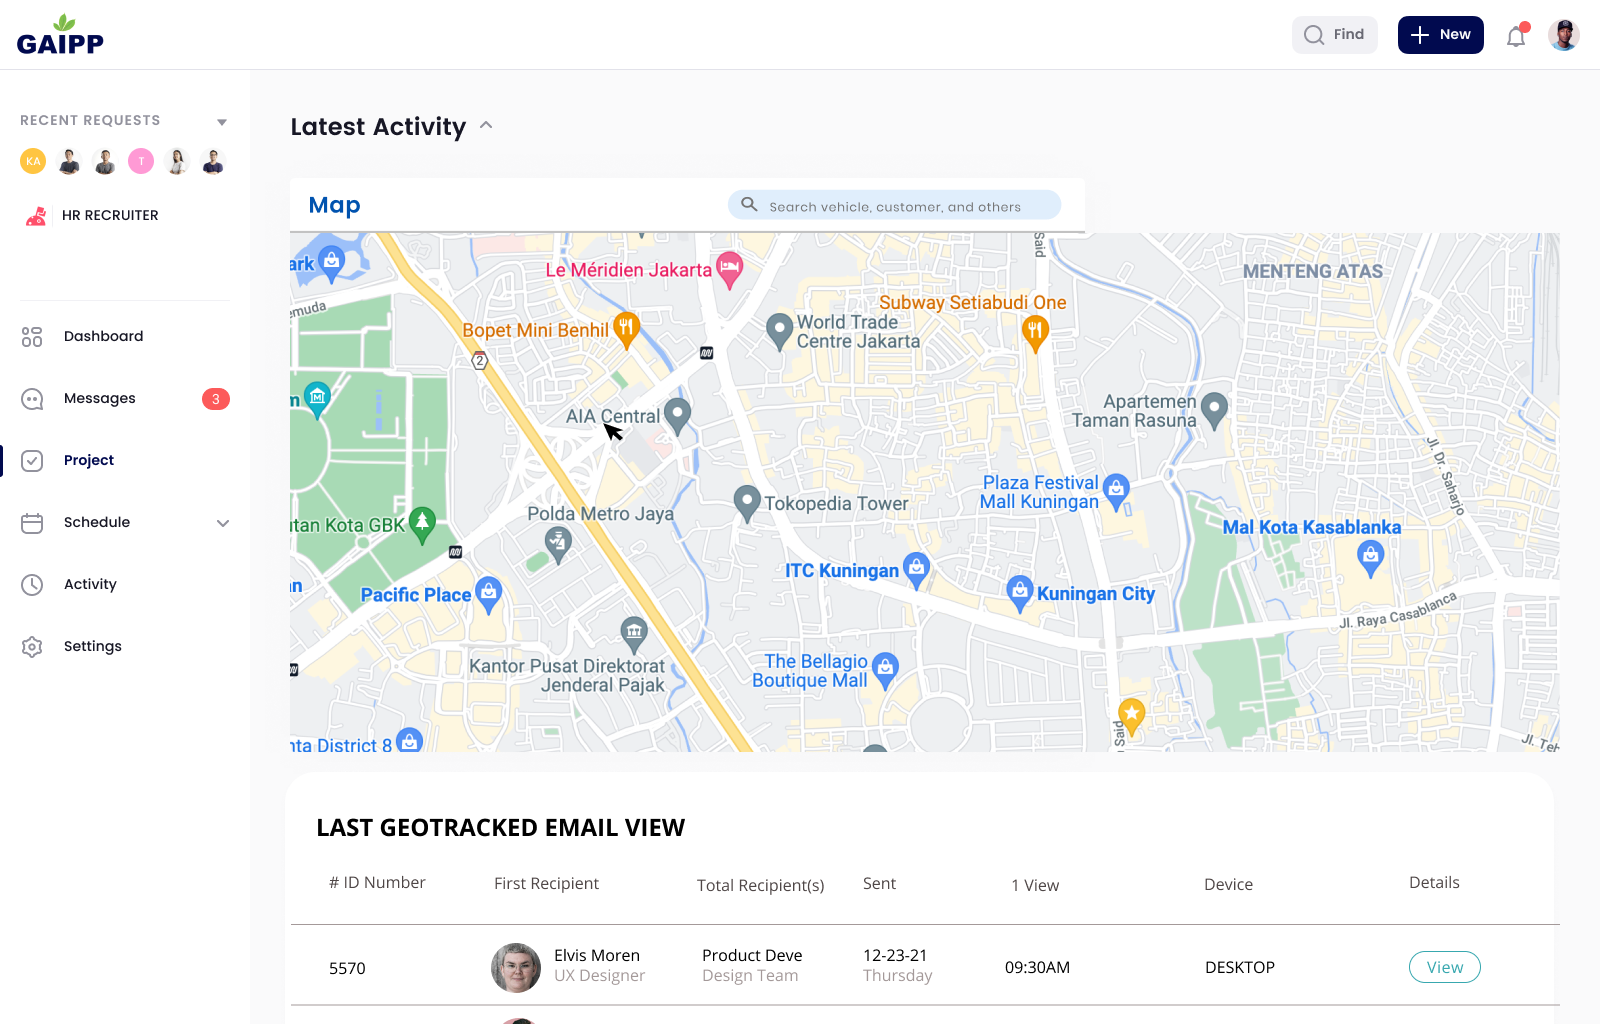The height and width of the screenshot is (1024, 1600).
Task: Select the Mal Kota Kasablanka shopping pin
Action: pos(1371,559)
